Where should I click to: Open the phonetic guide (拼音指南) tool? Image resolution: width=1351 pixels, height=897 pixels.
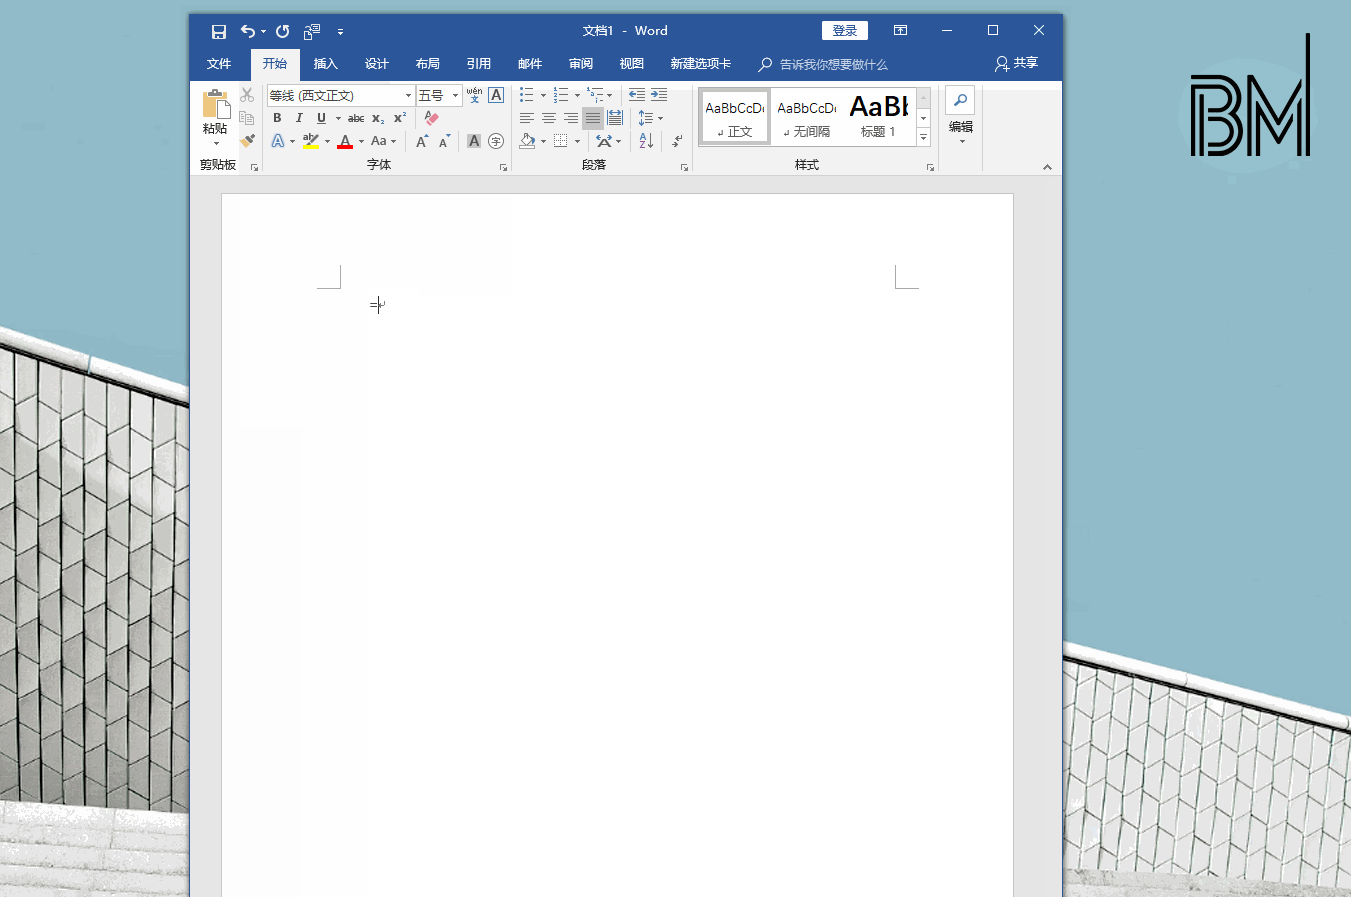coord(474,95)
